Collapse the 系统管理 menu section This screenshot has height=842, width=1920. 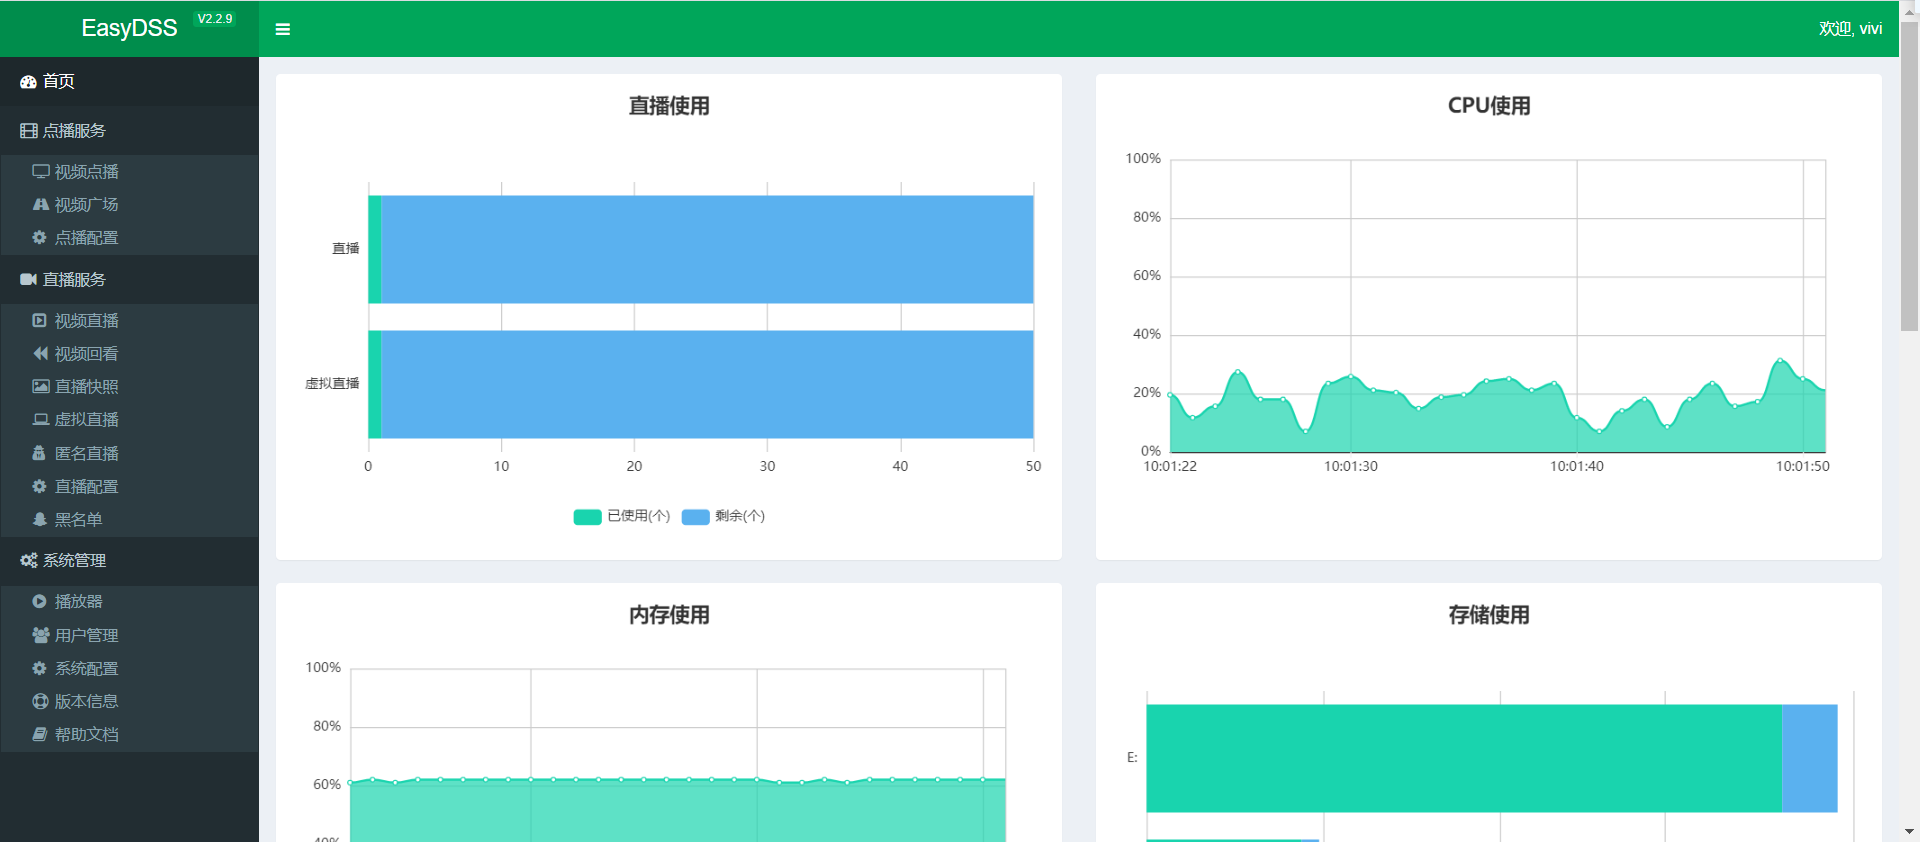(129, 561)
